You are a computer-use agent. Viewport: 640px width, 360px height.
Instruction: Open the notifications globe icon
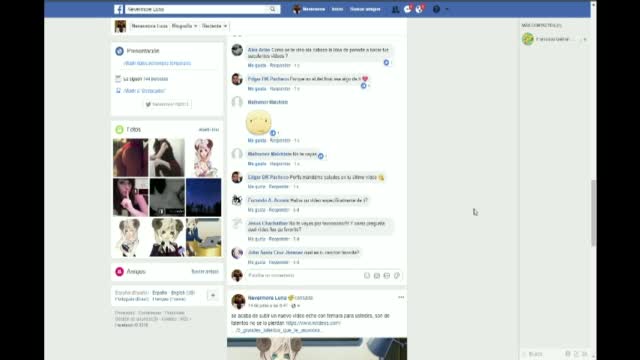pos(419,9)
